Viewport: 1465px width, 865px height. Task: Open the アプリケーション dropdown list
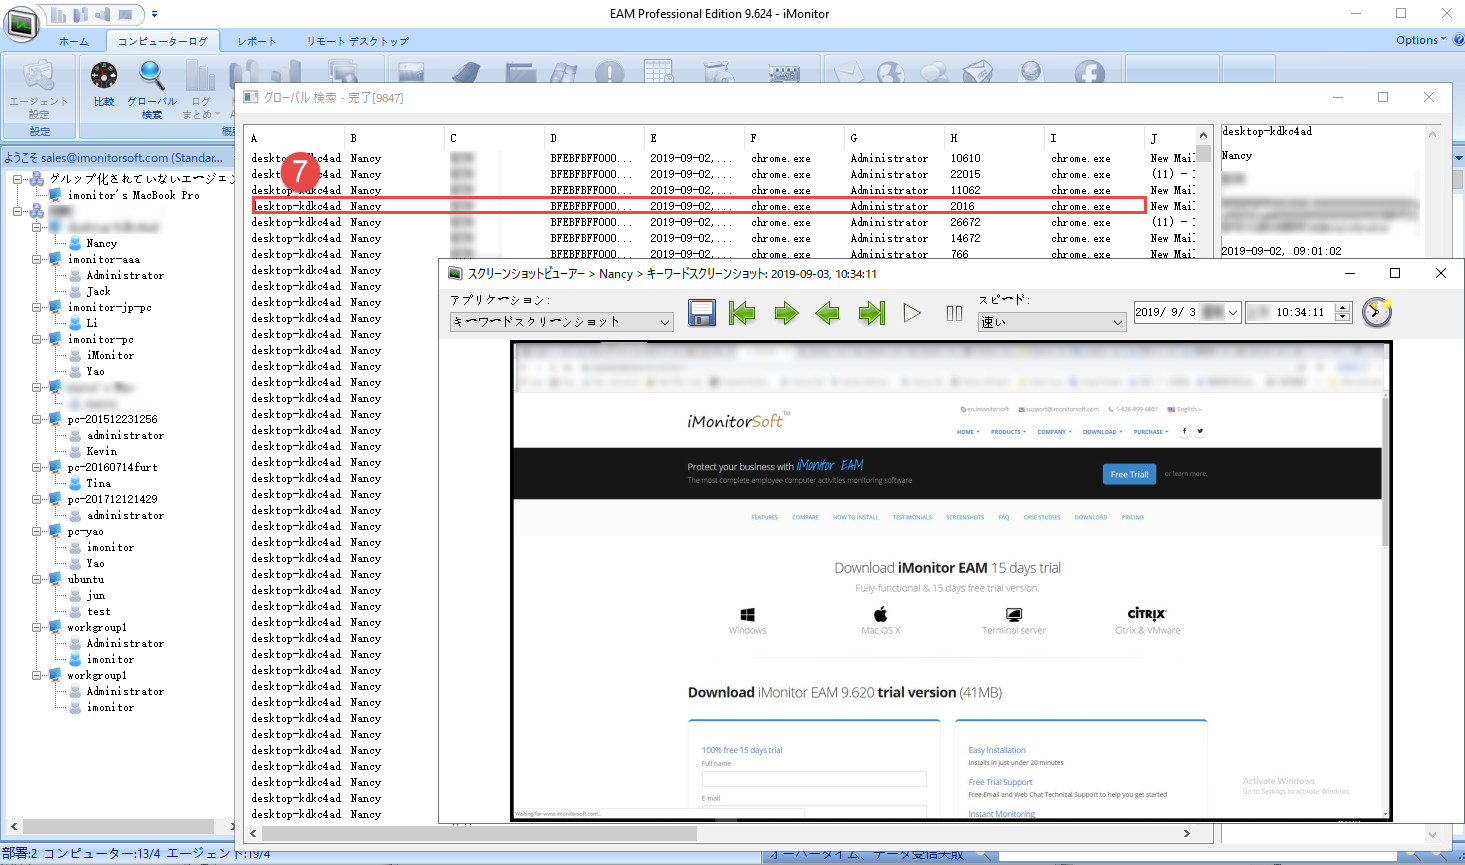(562, 321)
